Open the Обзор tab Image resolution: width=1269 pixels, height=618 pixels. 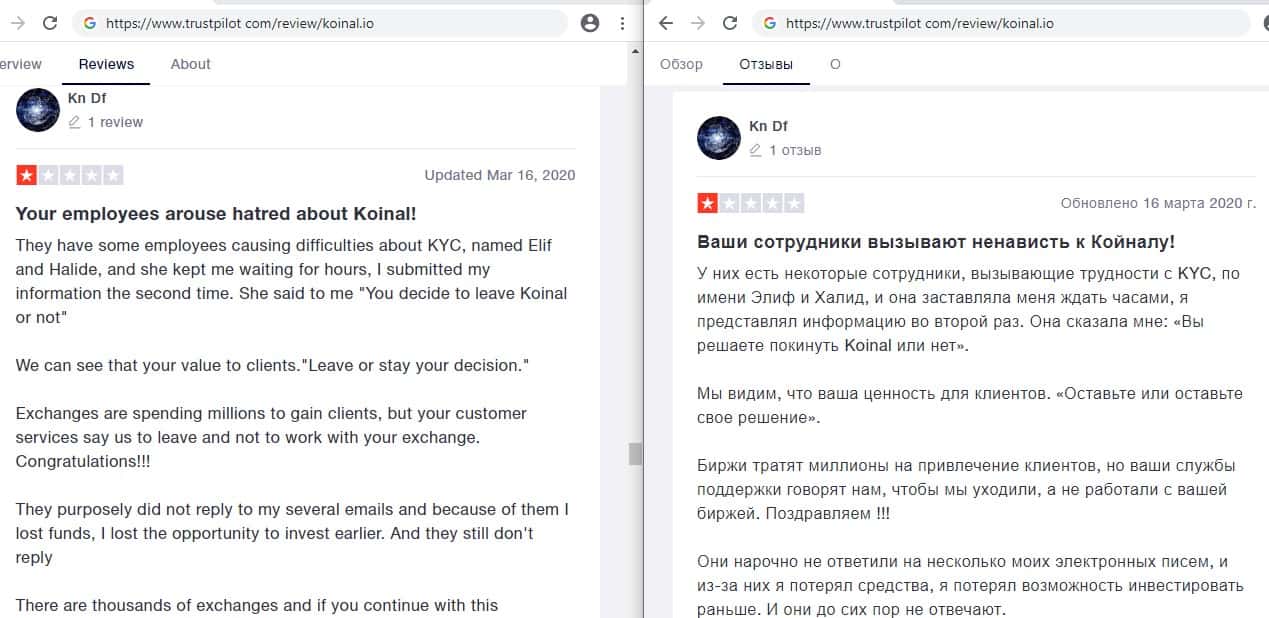[x=681, y=64]
